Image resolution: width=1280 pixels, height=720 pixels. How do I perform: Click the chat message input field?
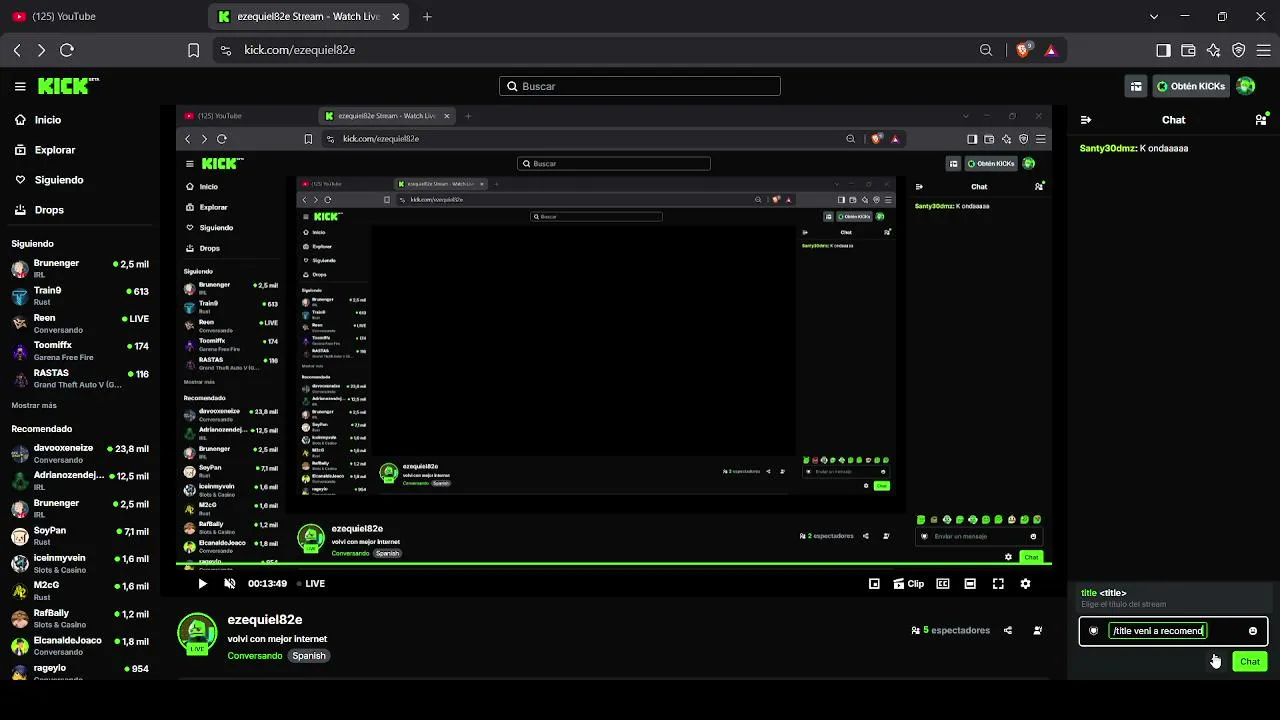point(1173,631)
